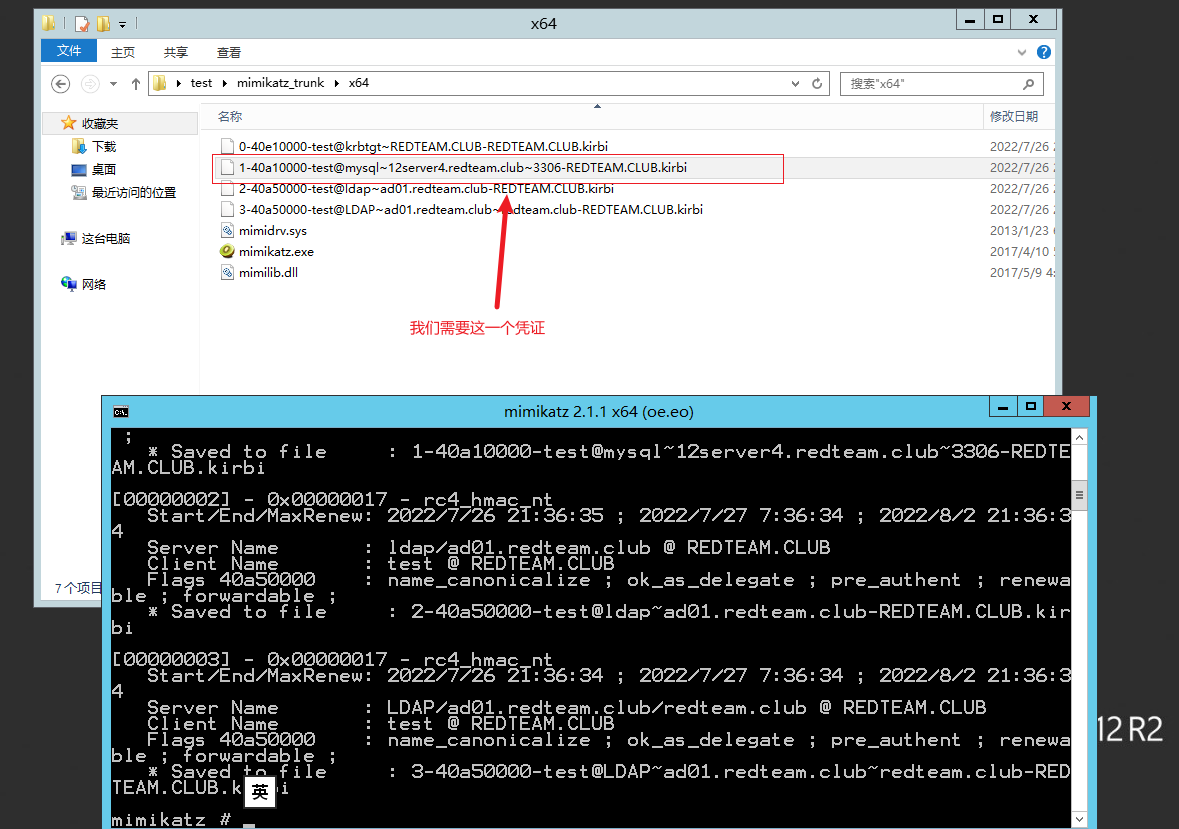Close the mimikatz console window

click(x=1067, y=407)
